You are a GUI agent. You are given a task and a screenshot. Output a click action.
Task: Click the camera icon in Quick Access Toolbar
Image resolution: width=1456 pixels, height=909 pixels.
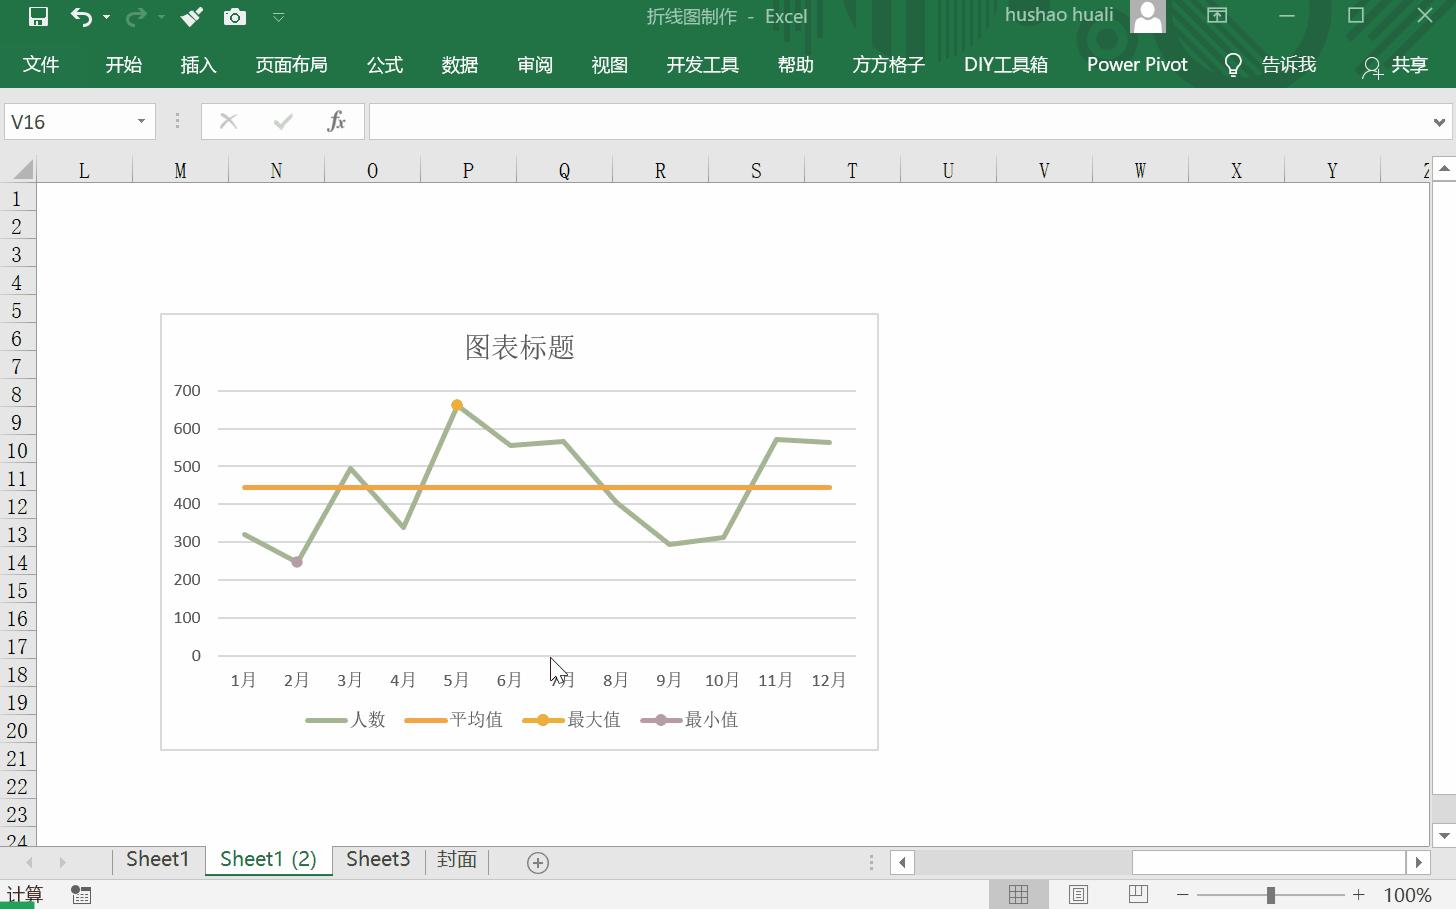coord(235,16)
